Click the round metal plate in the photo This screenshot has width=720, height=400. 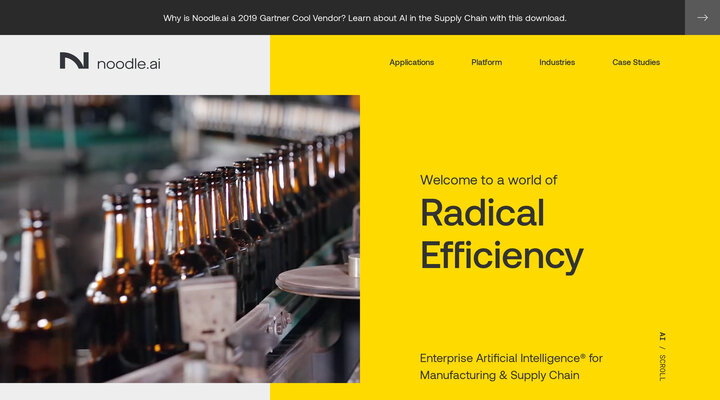pyautogui.click(x=318, y=281)
